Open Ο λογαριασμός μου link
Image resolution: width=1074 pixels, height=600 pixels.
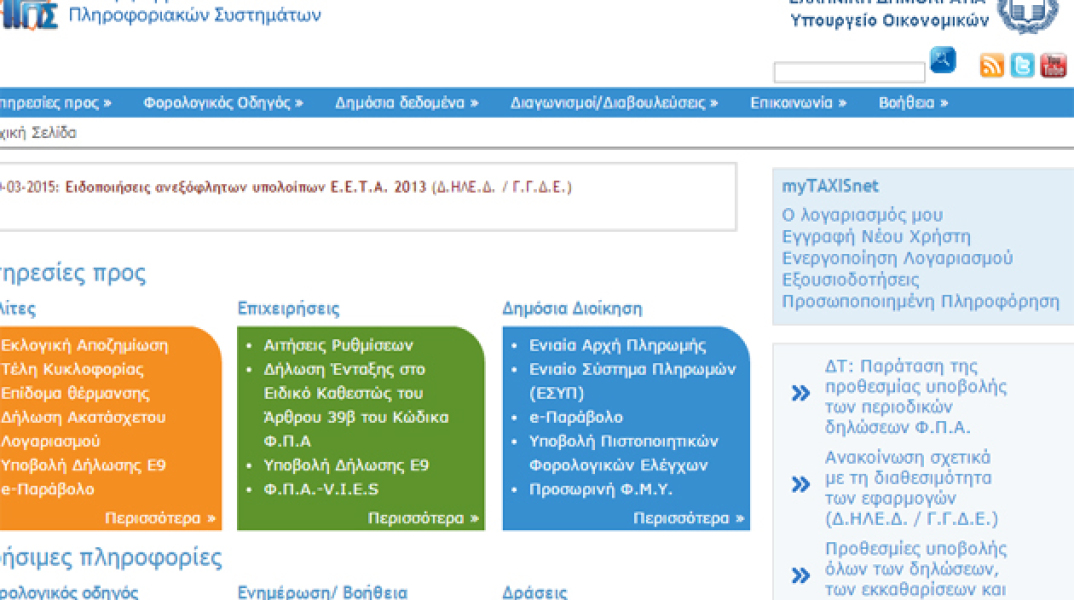(862, 215)
